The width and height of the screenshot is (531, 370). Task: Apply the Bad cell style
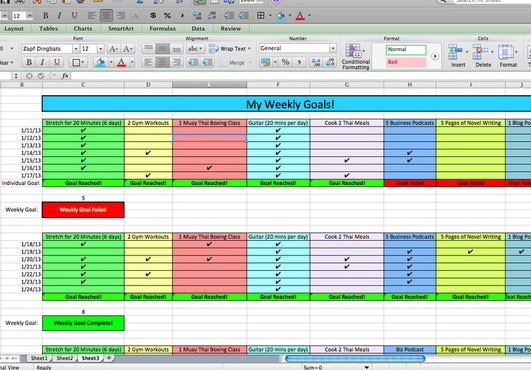coord(406,62)
